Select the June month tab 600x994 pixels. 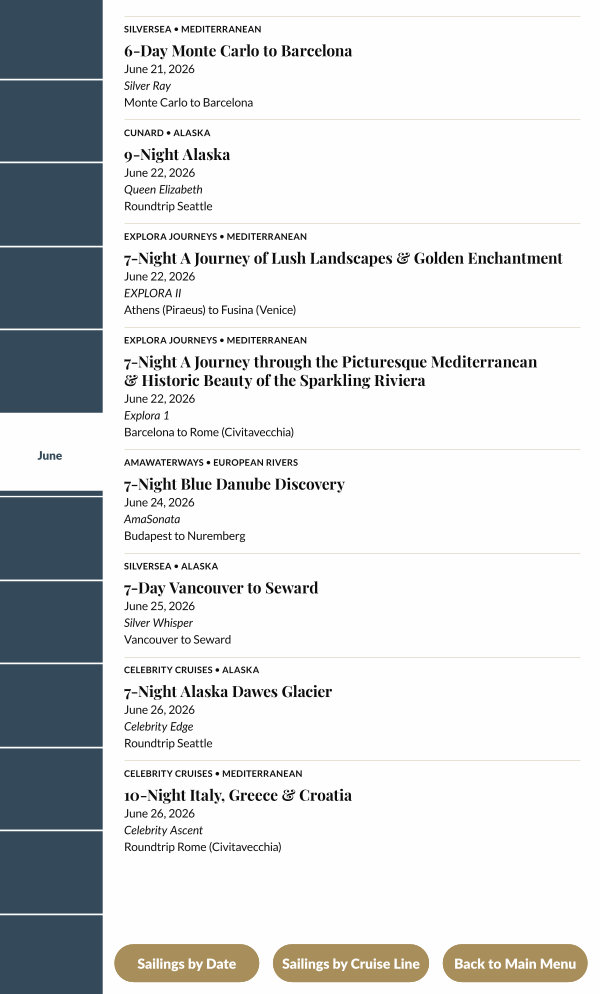pos(50,456)
